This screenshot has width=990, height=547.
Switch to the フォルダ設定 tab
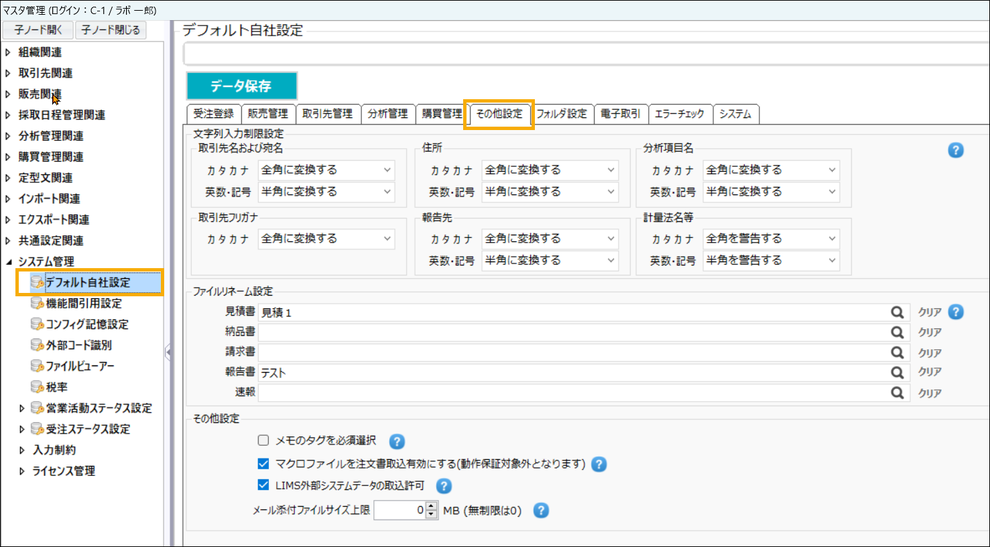561,114
